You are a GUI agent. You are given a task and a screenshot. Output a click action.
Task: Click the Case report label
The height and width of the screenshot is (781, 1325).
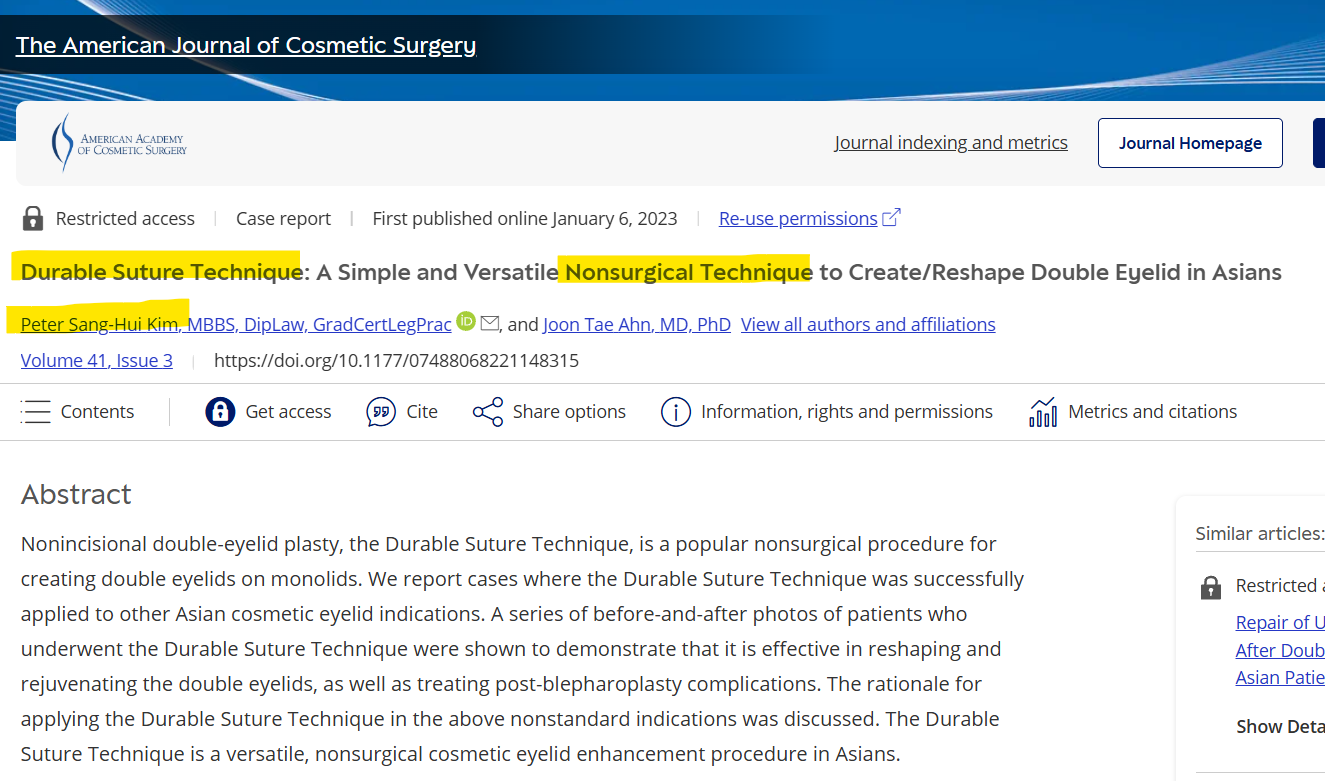[x=283, y=218]
